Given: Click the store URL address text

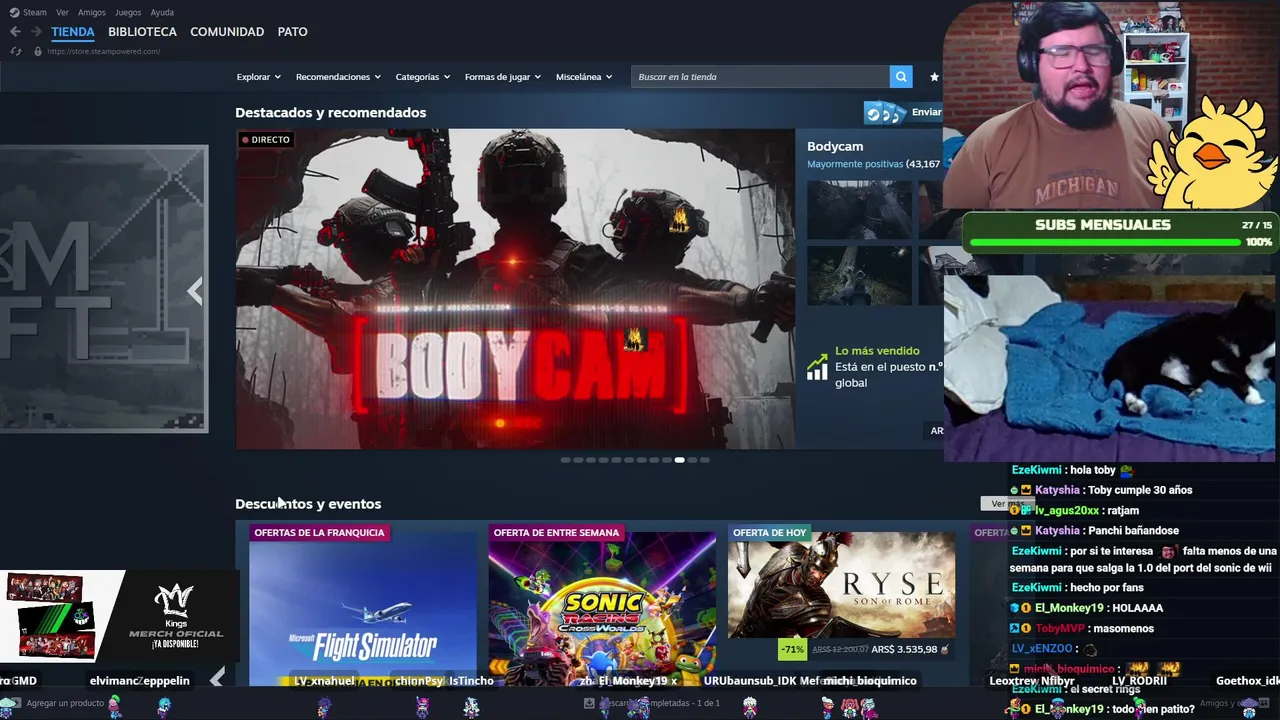Looking at the screenshot, I should click(104, 51).
